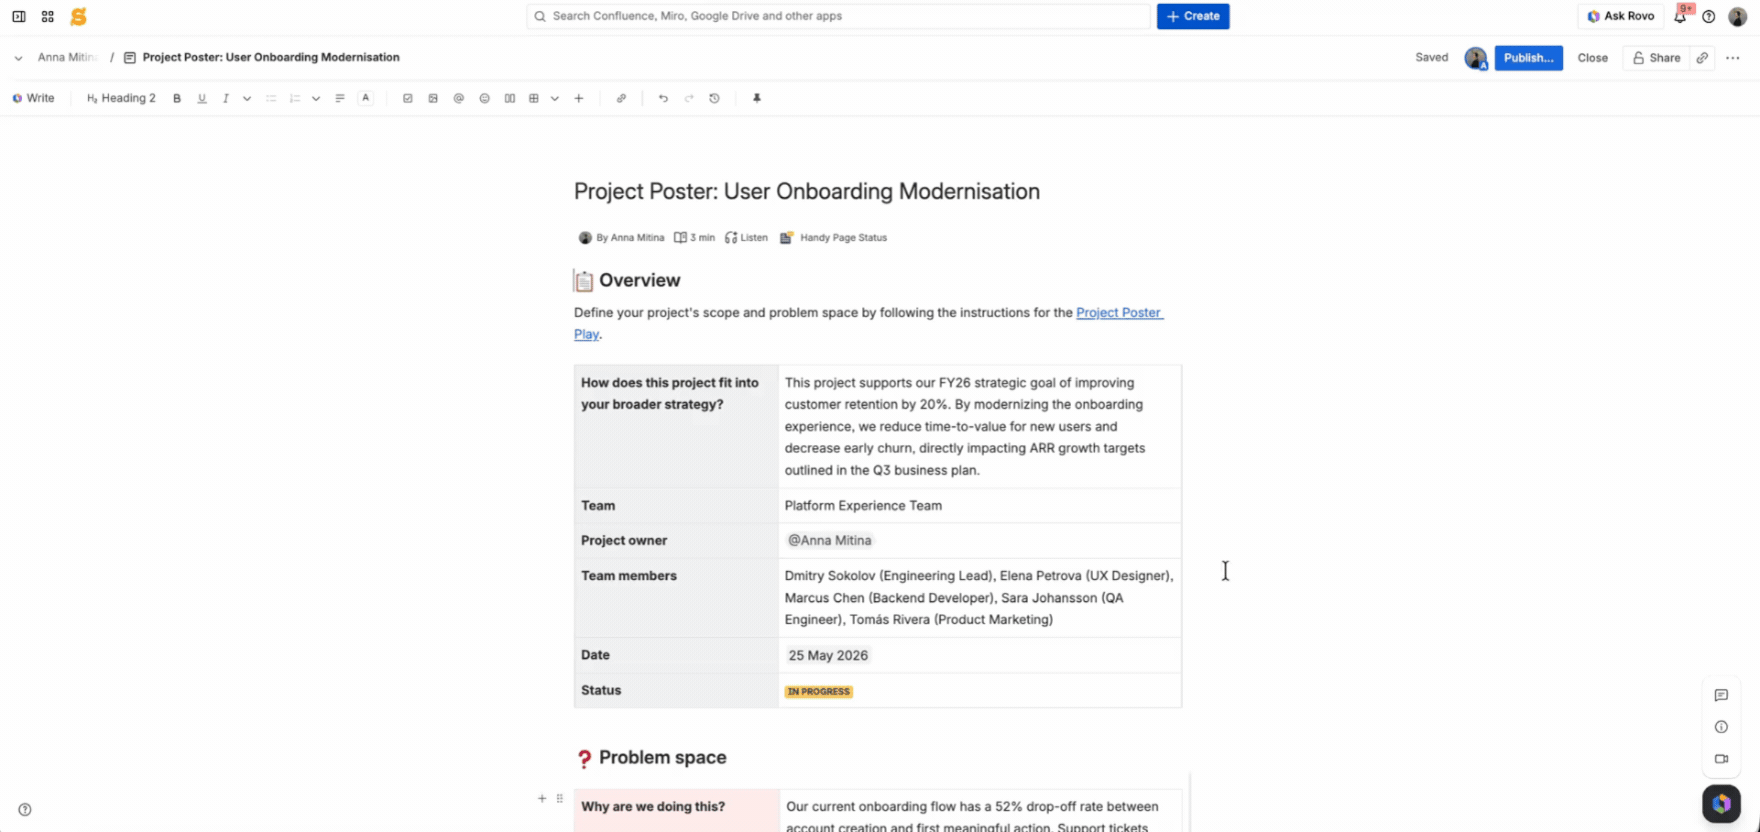
Task: Toggle underline formatting
Action: point(202,98)
